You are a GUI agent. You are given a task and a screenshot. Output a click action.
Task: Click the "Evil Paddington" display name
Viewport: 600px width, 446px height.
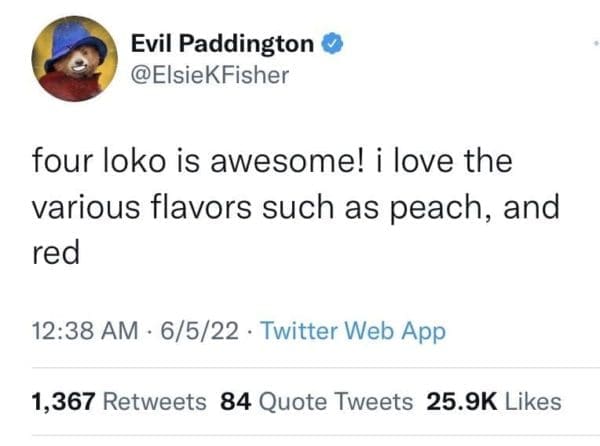click(224, 43)
